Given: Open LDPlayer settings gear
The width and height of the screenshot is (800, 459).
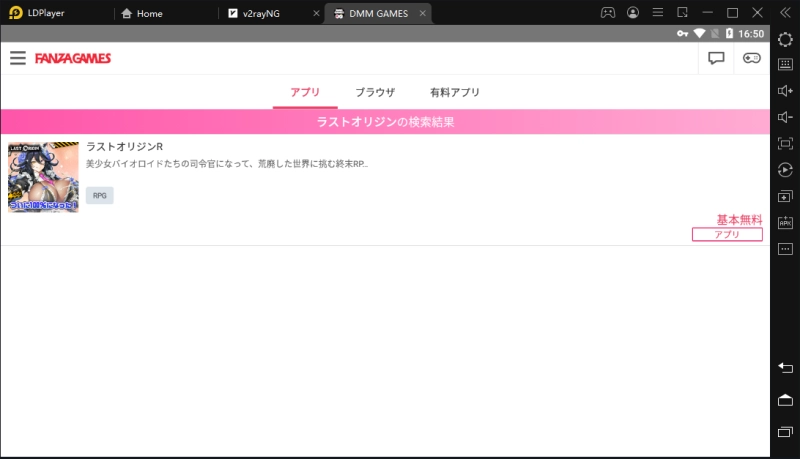Looking at the screenshot, I should click(x=785, y=39).
